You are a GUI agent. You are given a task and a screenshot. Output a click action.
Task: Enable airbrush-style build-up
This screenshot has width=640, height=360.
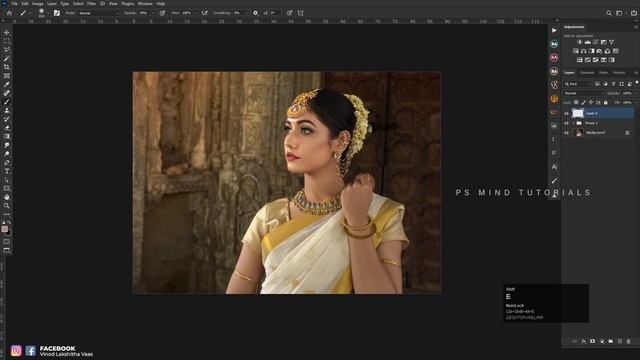click(x=204, y=13)
